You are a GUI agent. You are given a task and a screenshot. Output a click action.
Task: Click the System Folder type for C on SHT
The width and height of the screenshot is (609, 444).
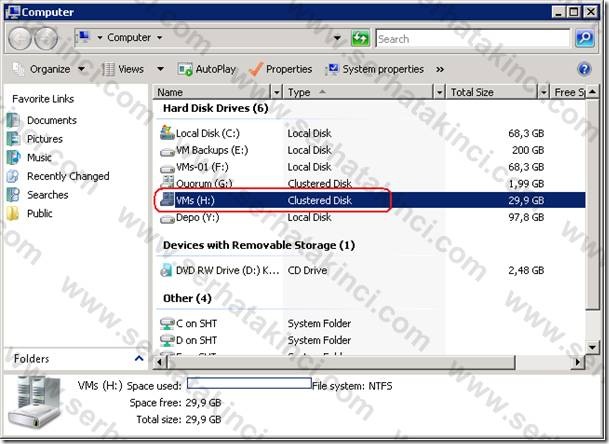click(x=319, y=323)
